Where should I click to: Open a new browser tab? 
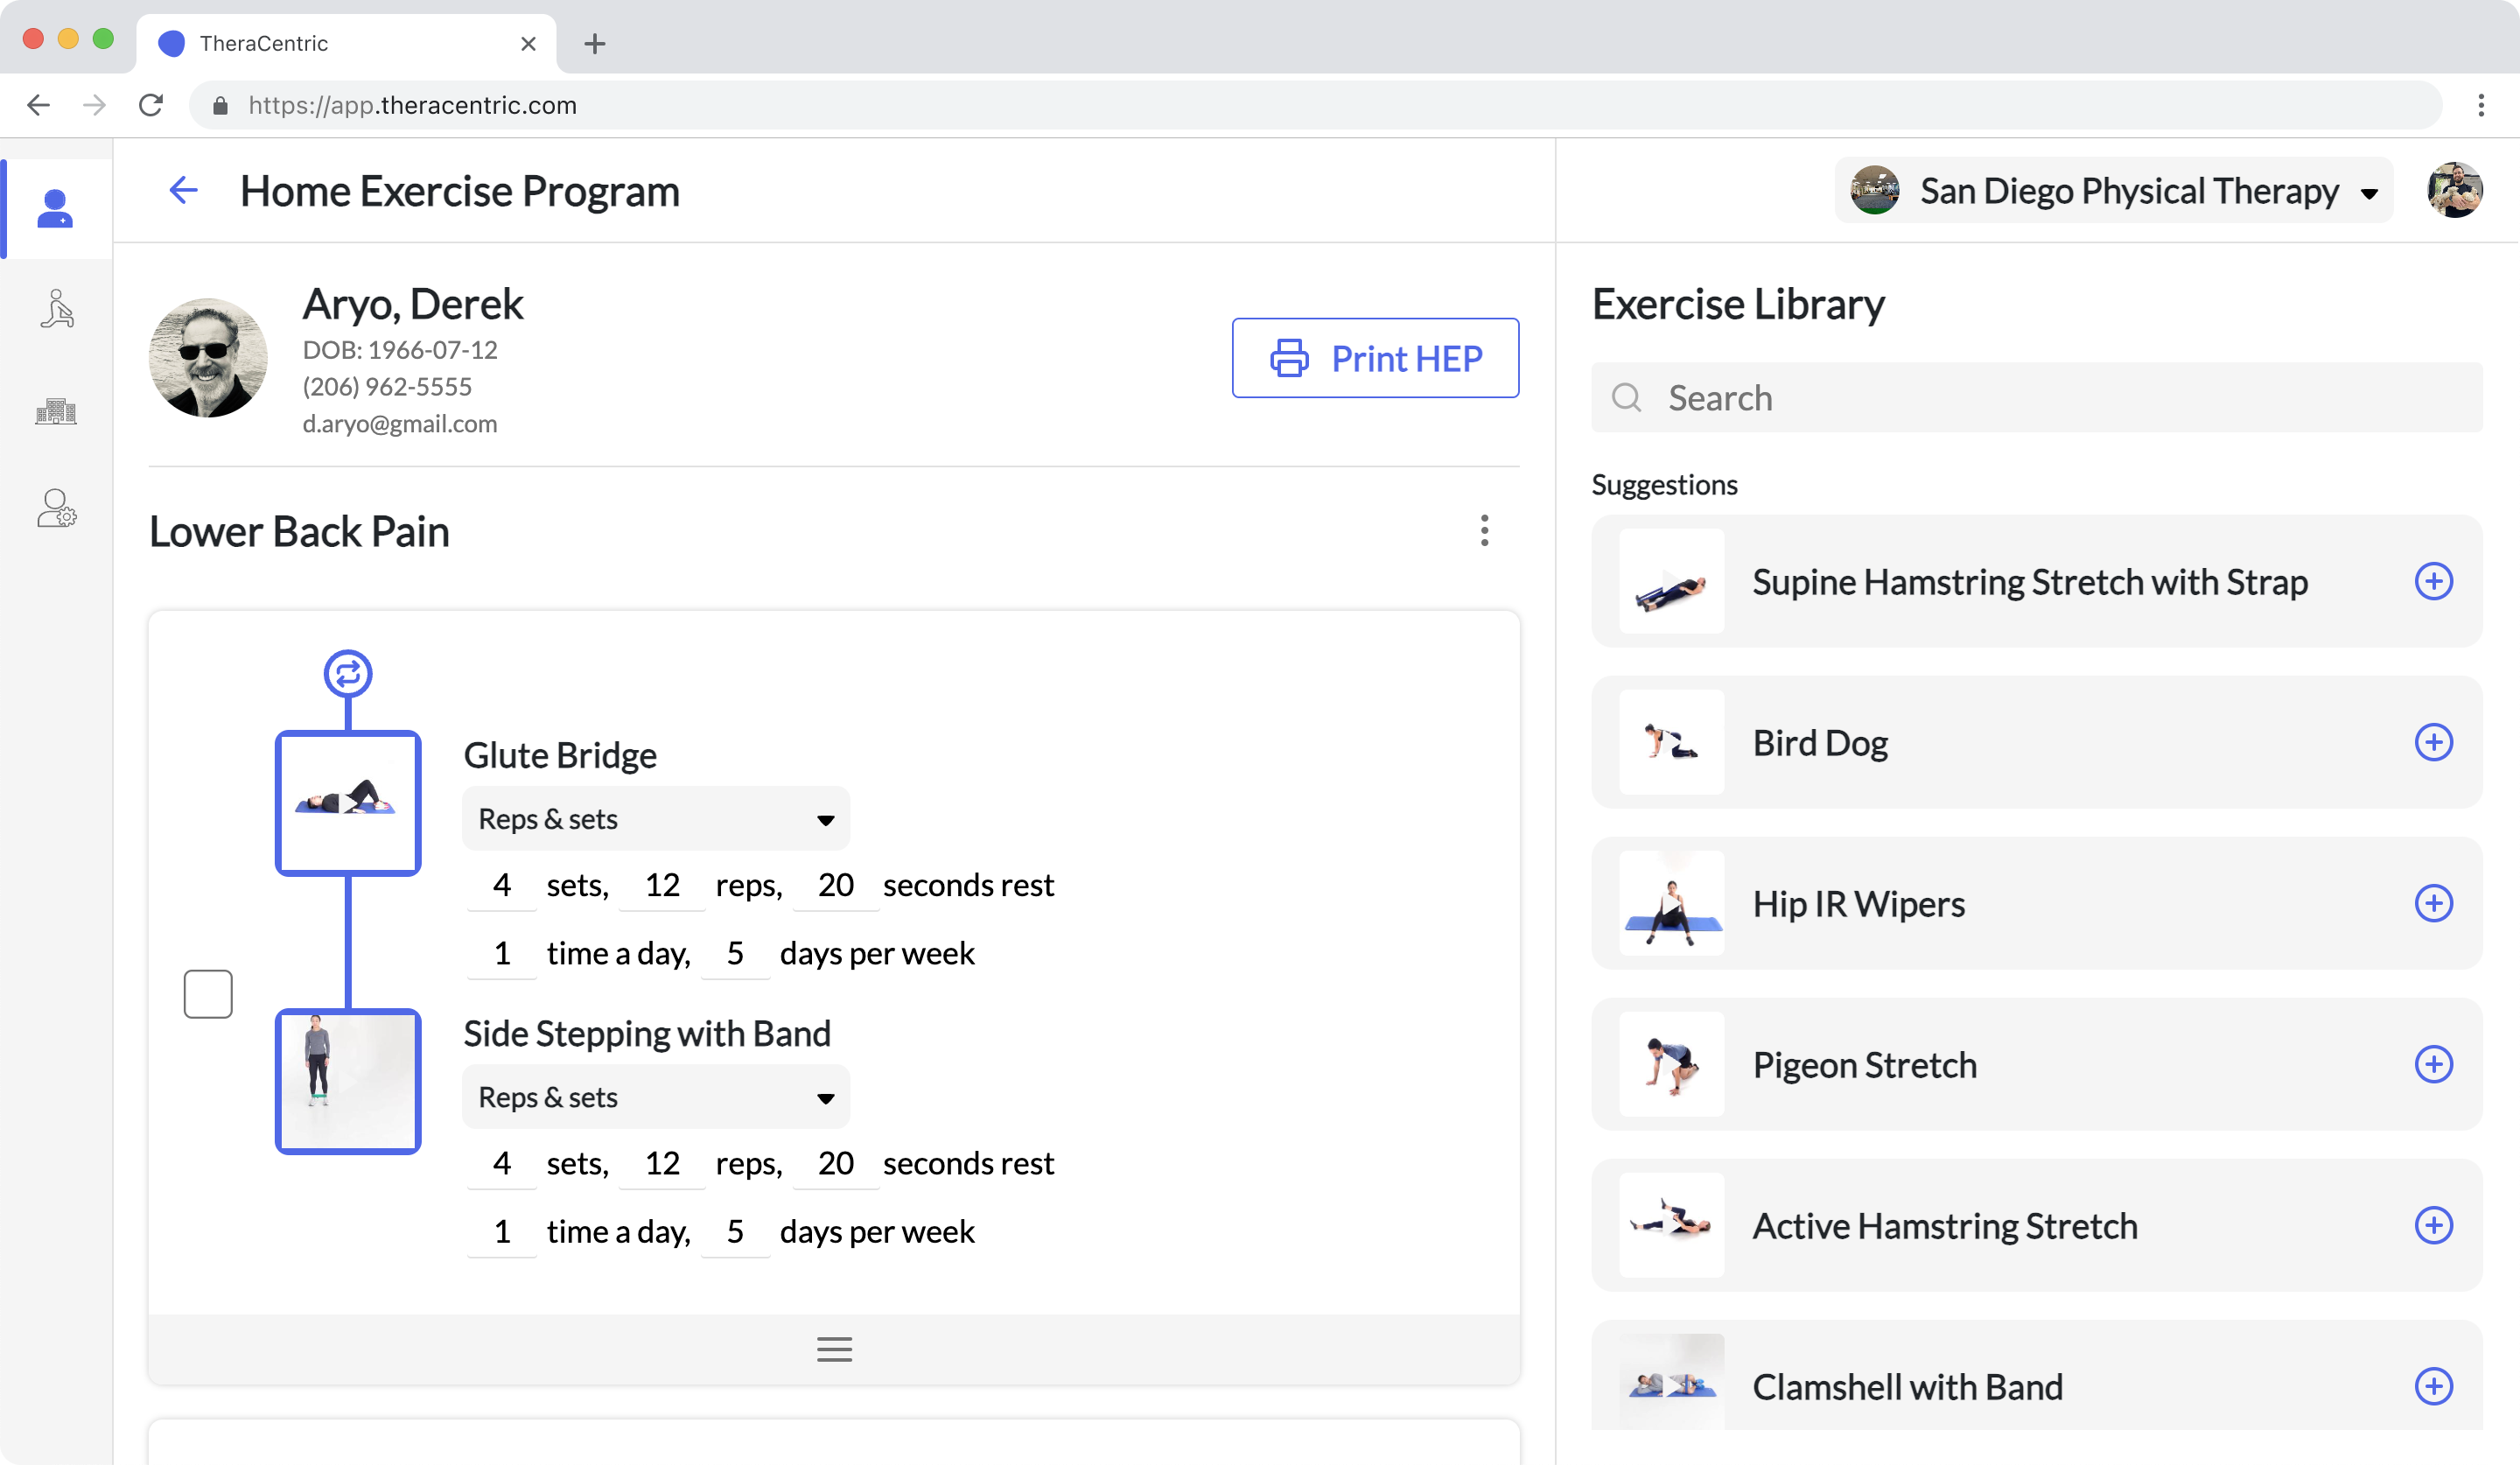point(594,44)
